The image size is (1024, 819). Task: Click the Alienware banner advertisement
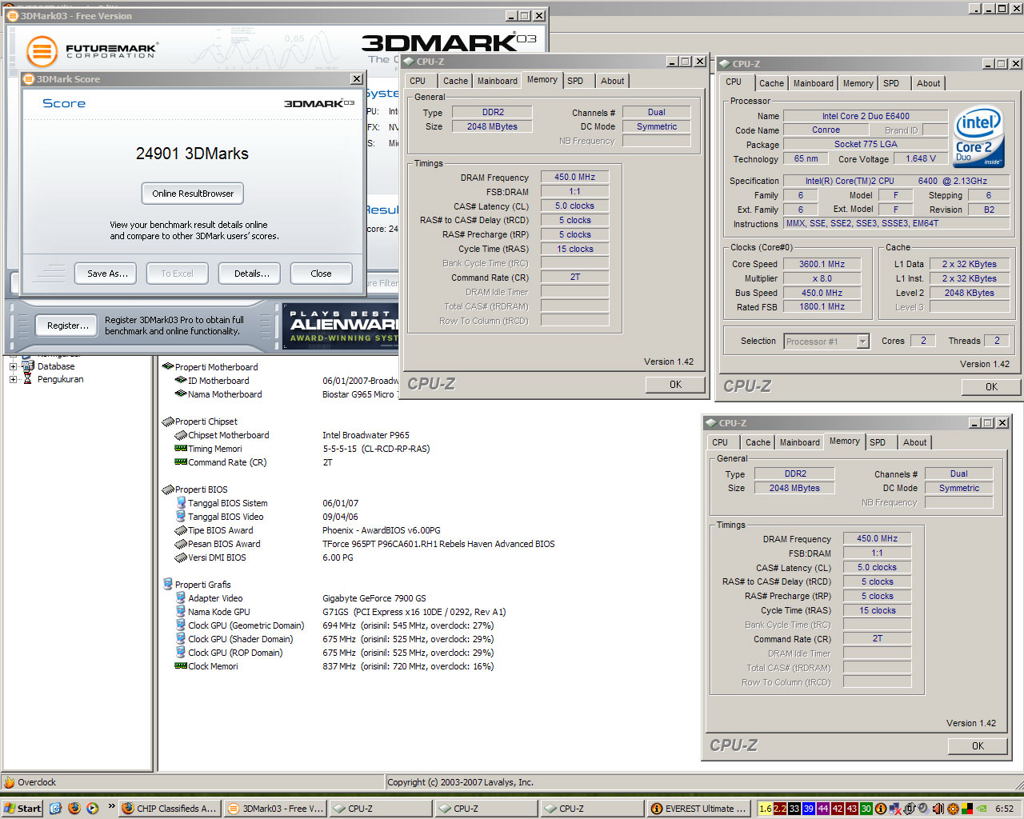click(340, 326)
